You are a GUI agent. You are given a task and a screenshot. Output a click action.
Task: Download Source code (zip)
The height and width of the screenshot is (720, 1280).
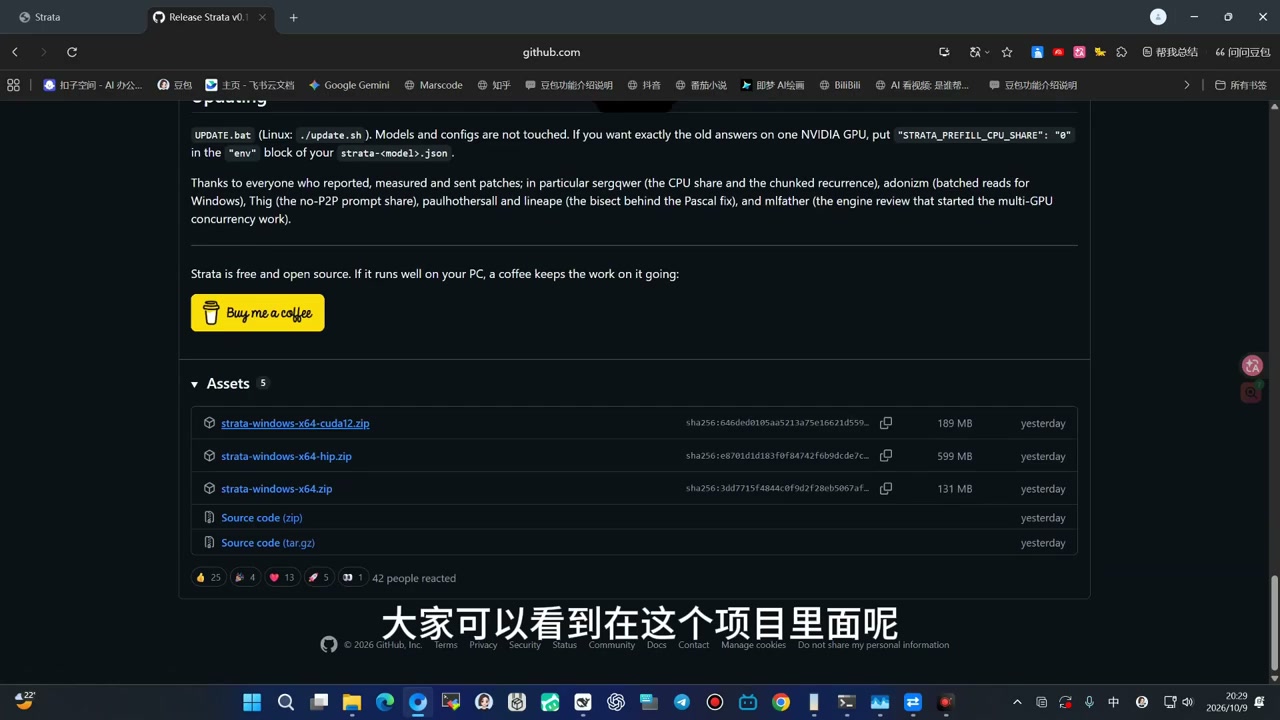click(x=261, y=518)
